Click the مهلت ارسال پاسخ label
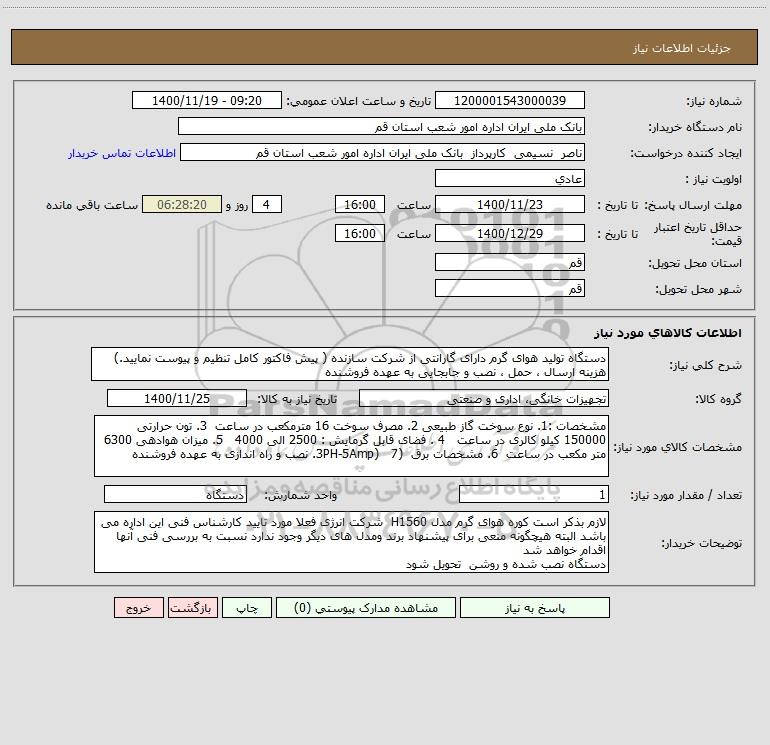The height and width of the screenshot is (745, 770). [692, 205]
